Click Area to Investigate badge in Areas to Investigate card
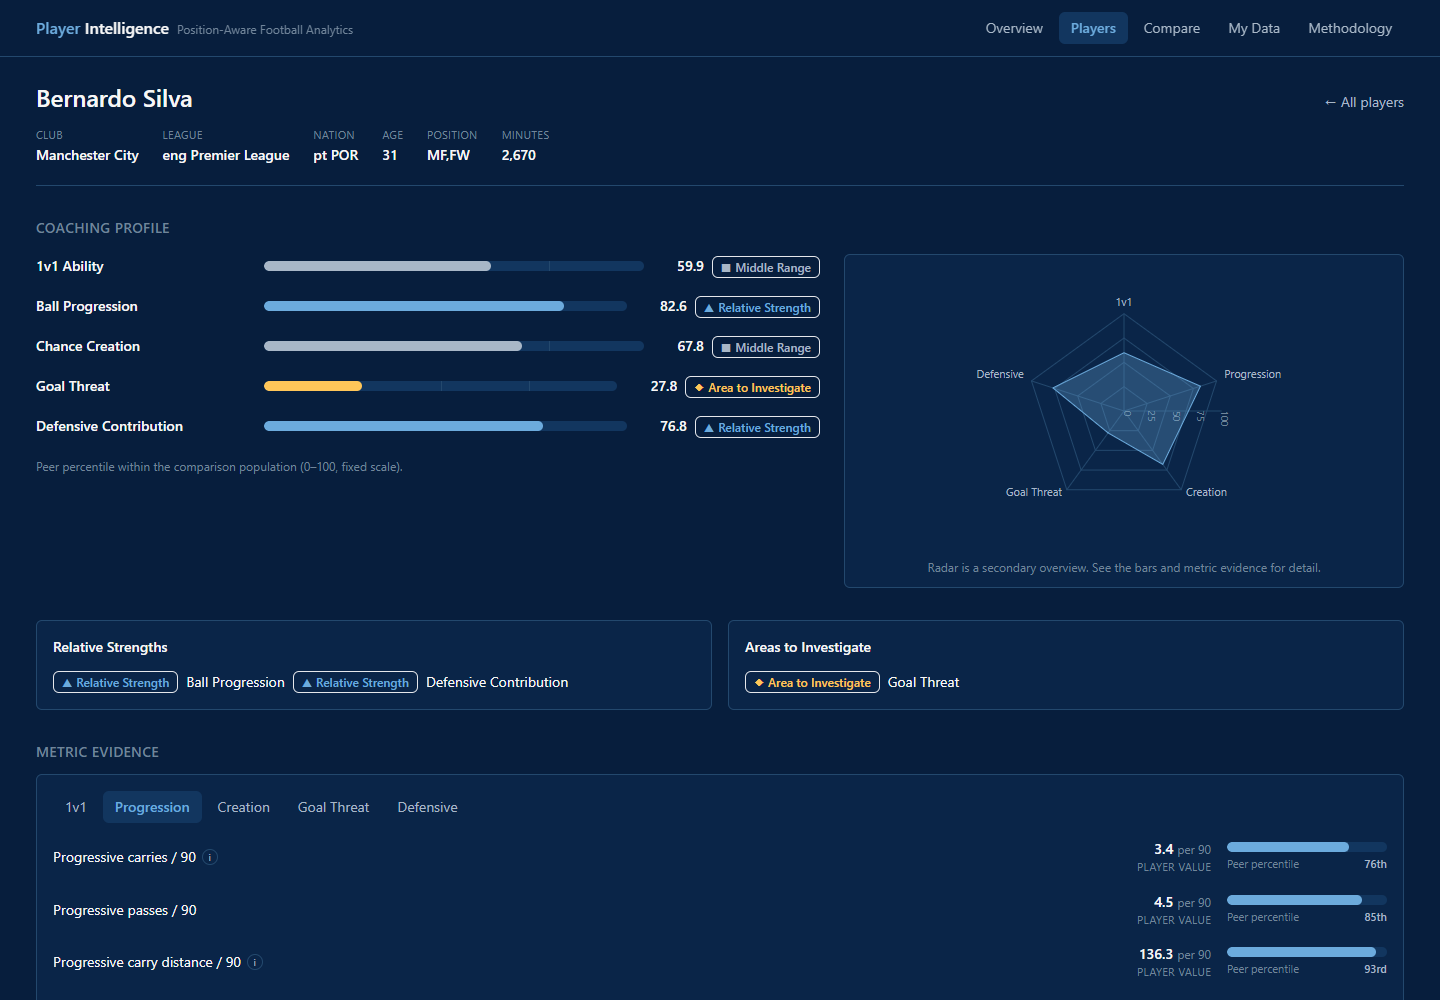 pyautogui.click(x=812, y=682)
